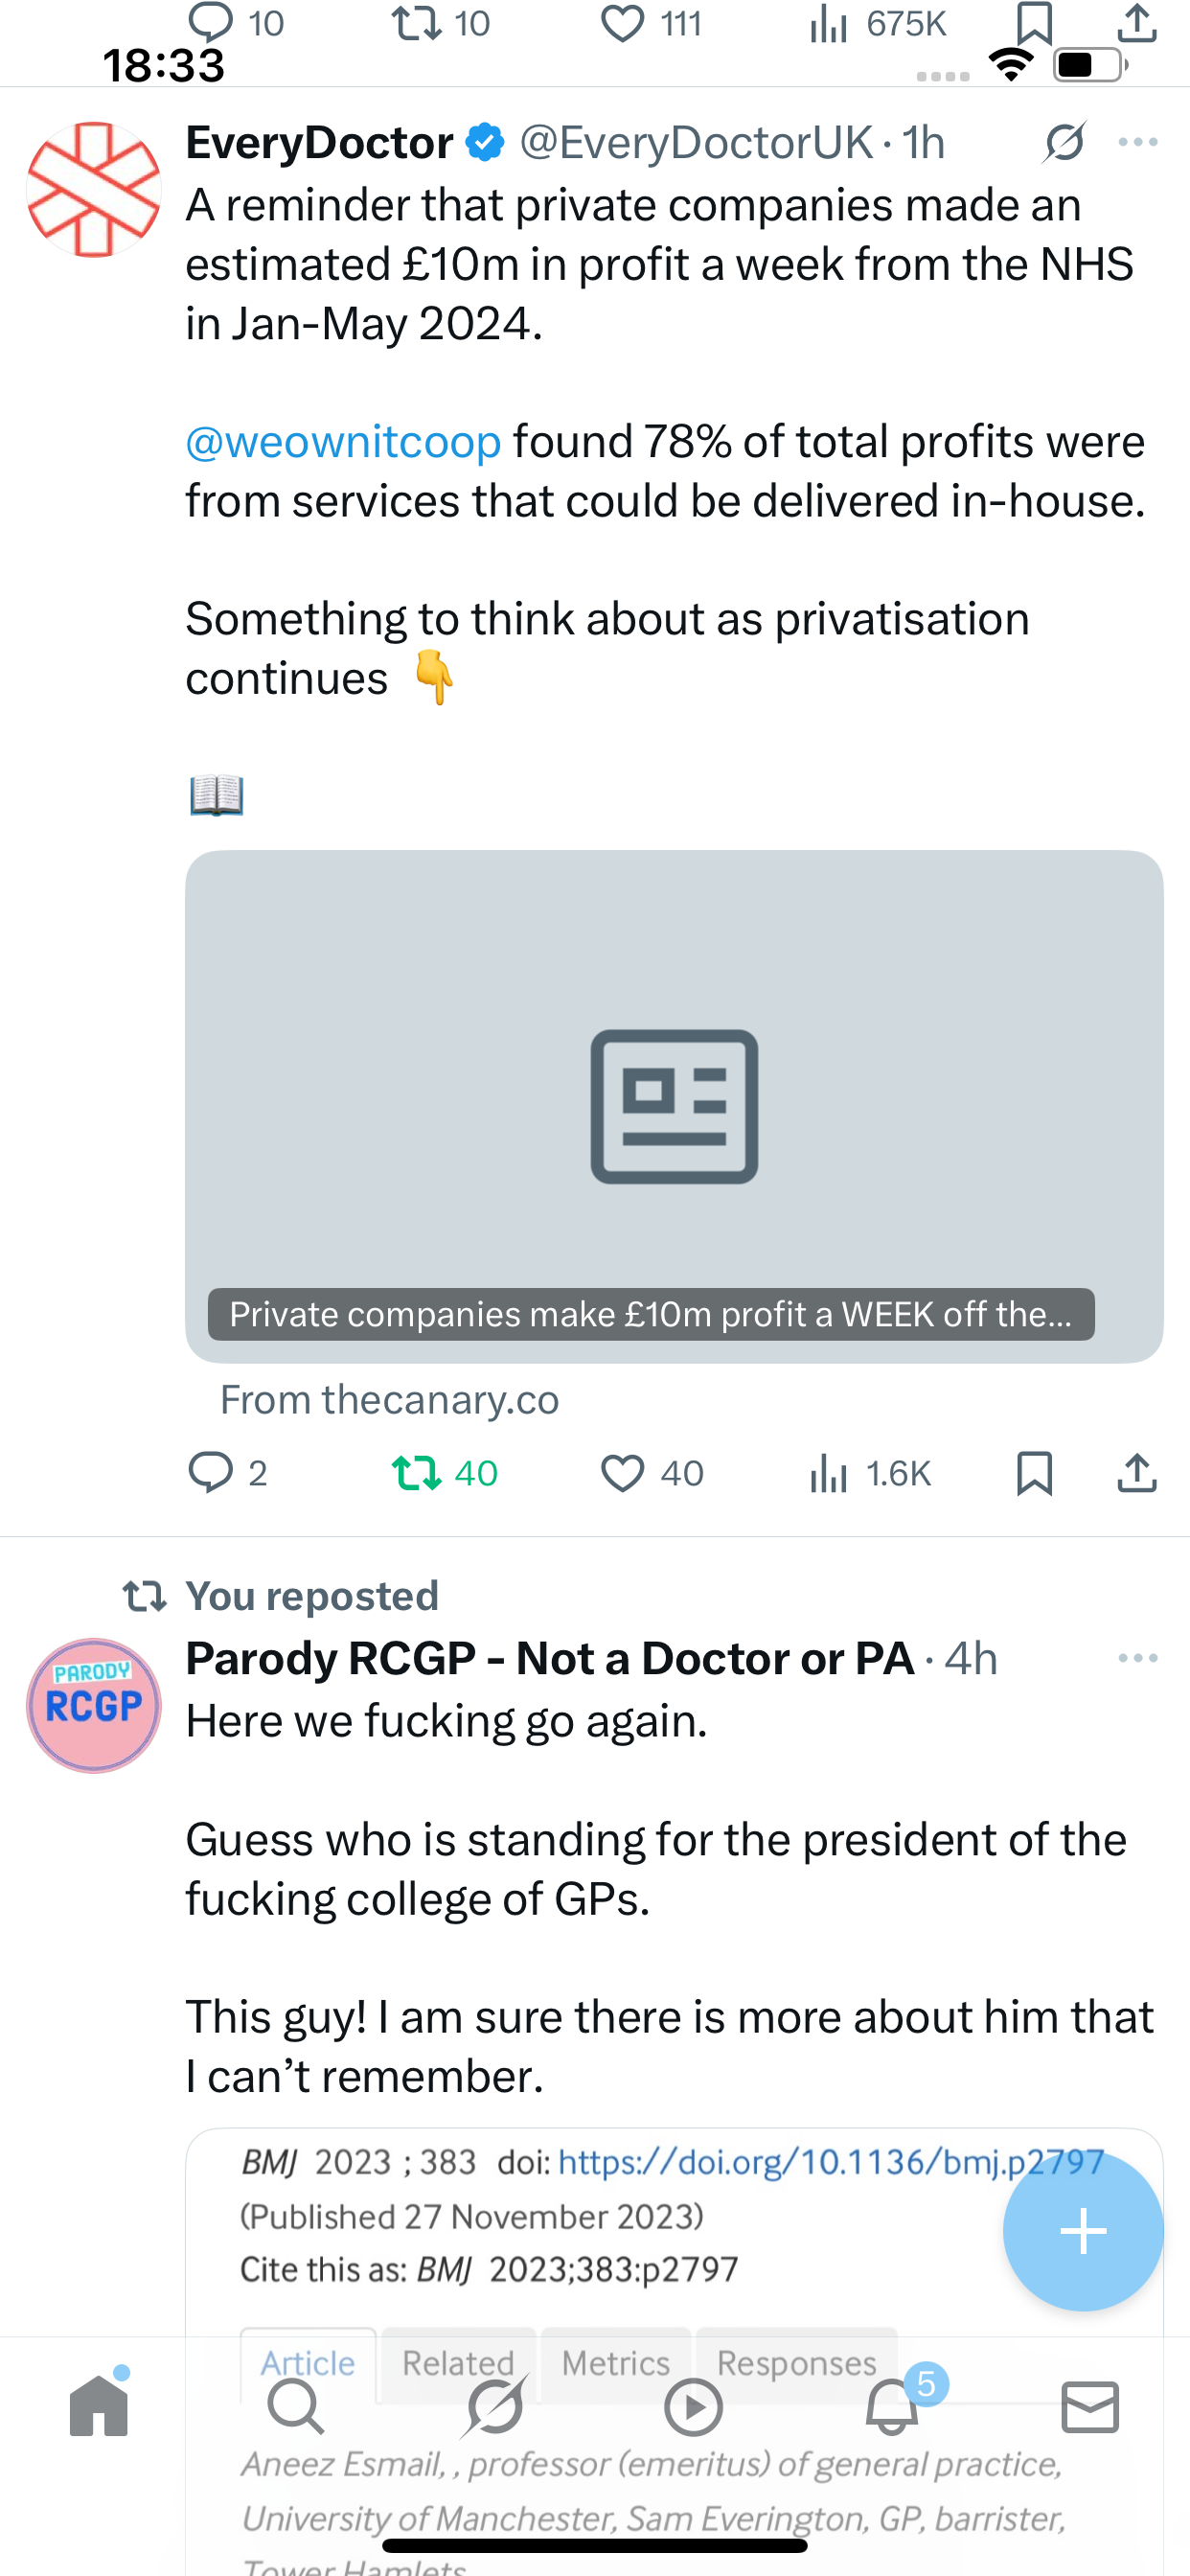Open EveryDoctor profile picture
1190x2576 pixels.
point(94,190)
